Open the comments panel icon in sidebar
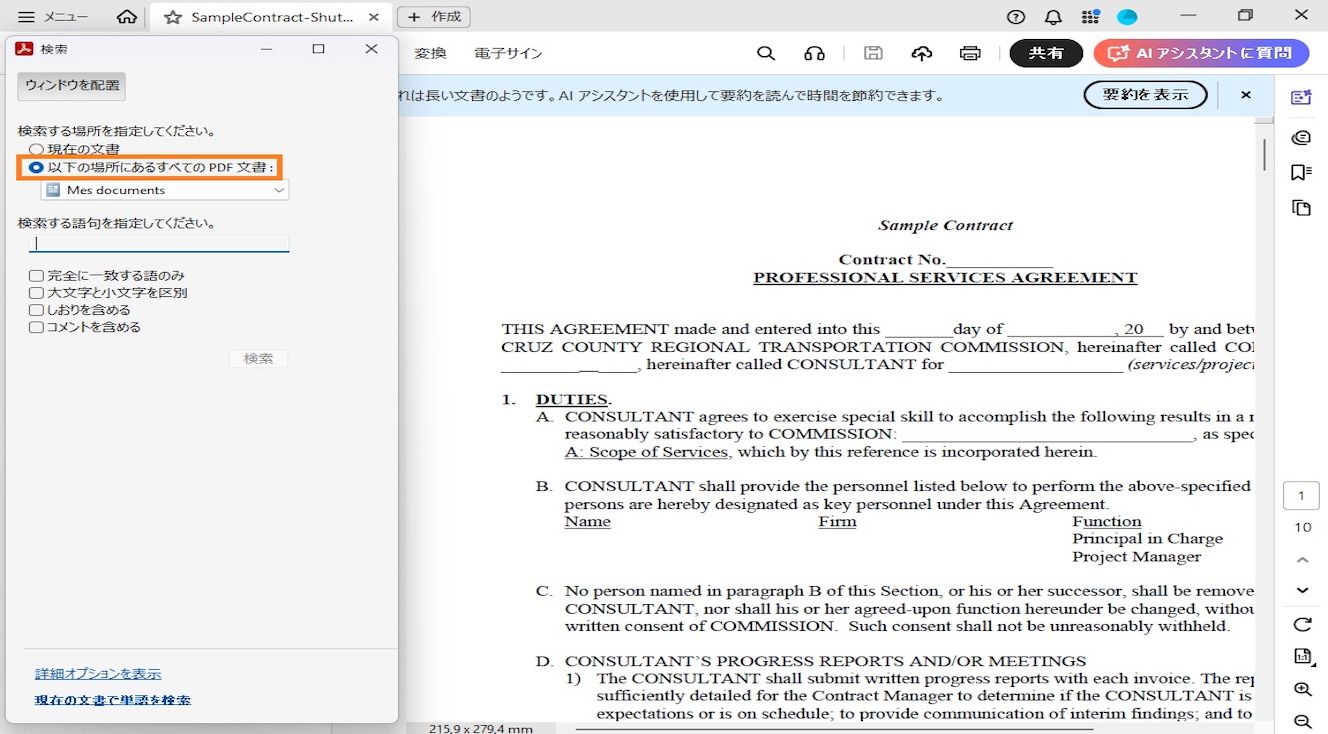 pos(1301,137)
